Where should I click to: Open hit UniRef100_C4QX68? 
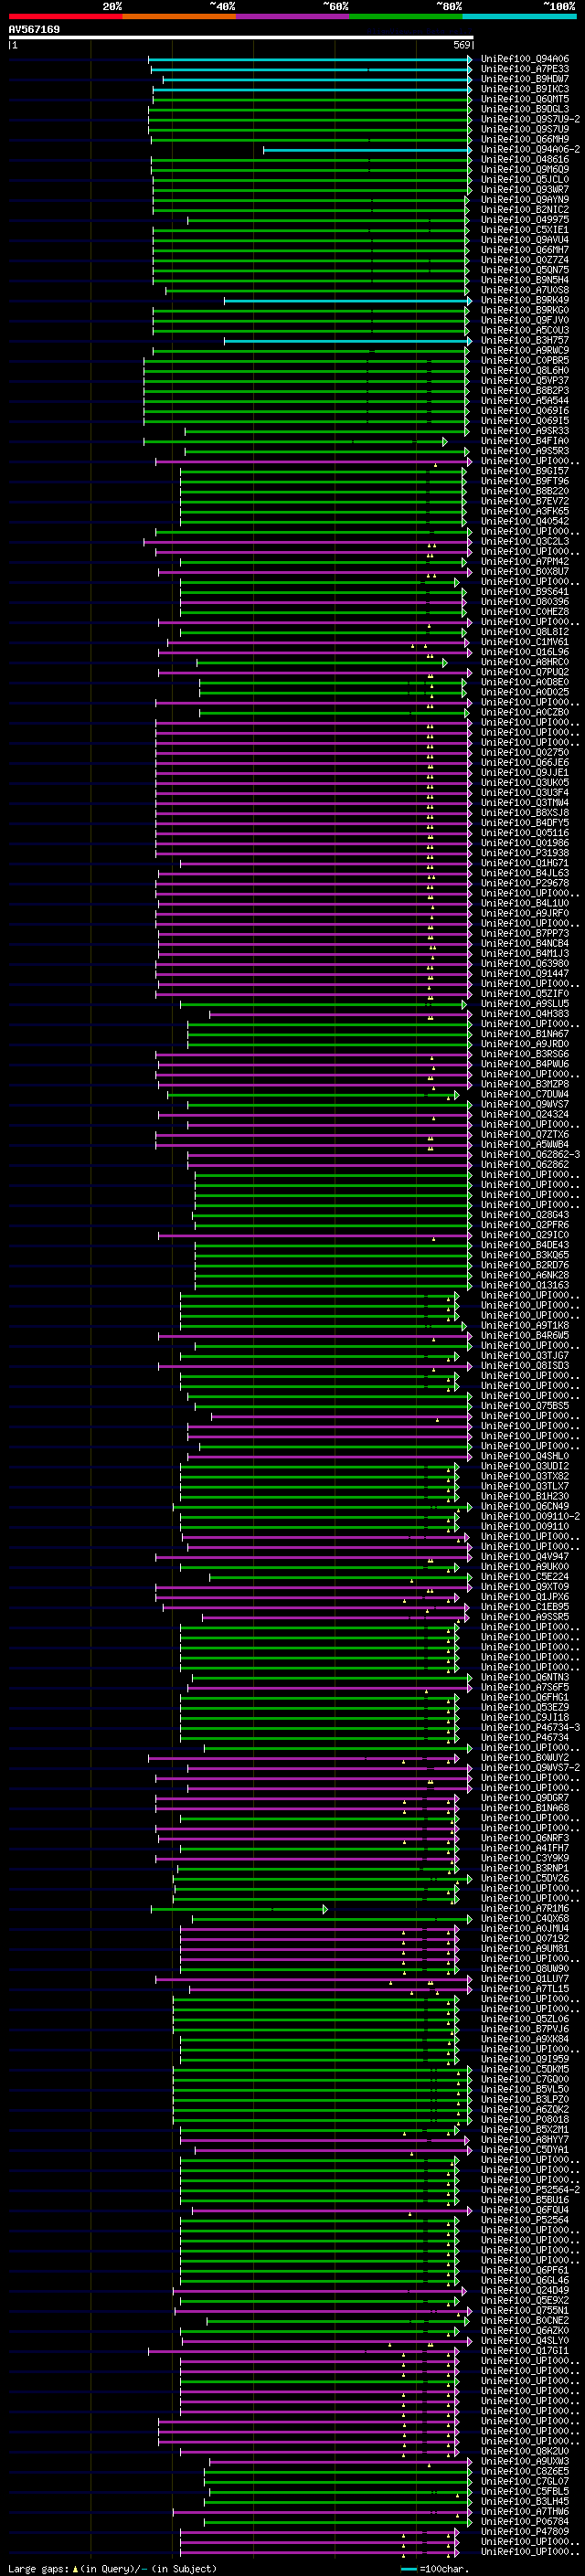coord(524,1919)
